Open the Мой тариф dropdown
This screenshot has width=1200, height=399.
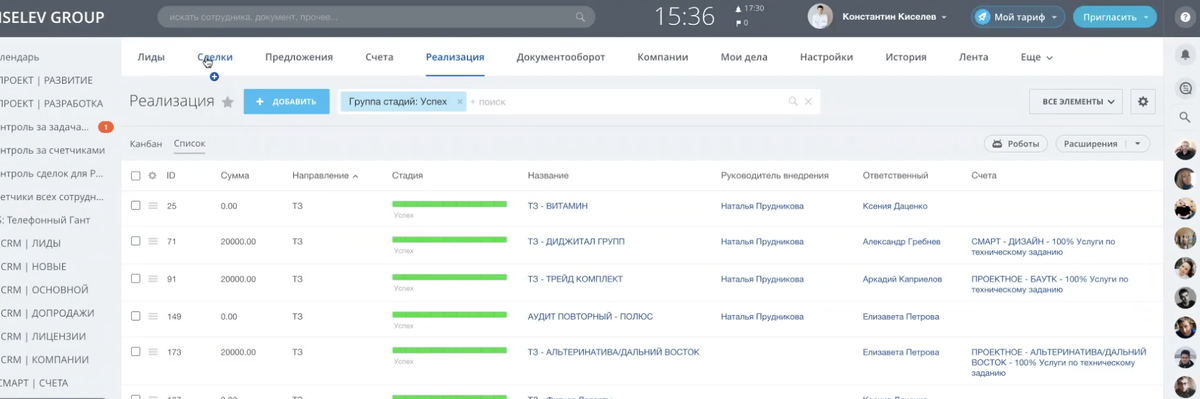coord(1019,17)
